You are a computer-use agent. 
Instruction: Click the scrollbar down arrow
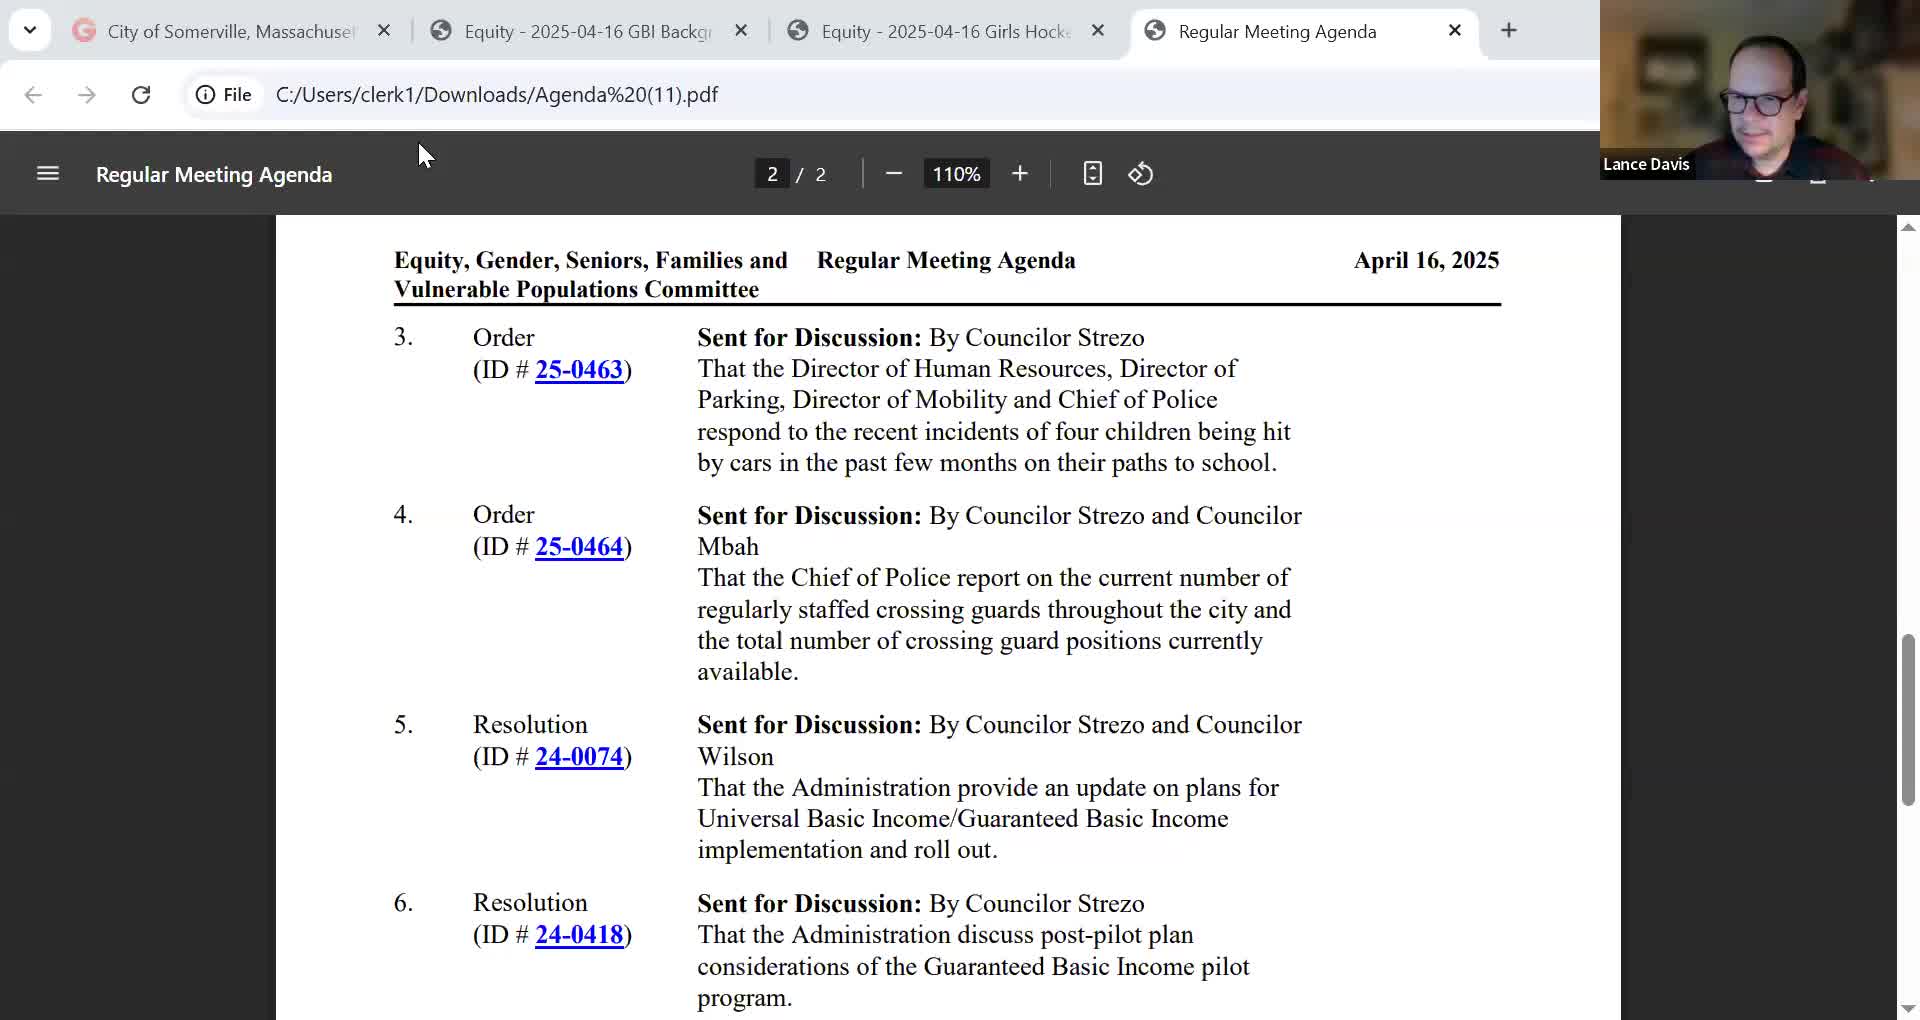pyautogui.click(x=1908, y=1008)
